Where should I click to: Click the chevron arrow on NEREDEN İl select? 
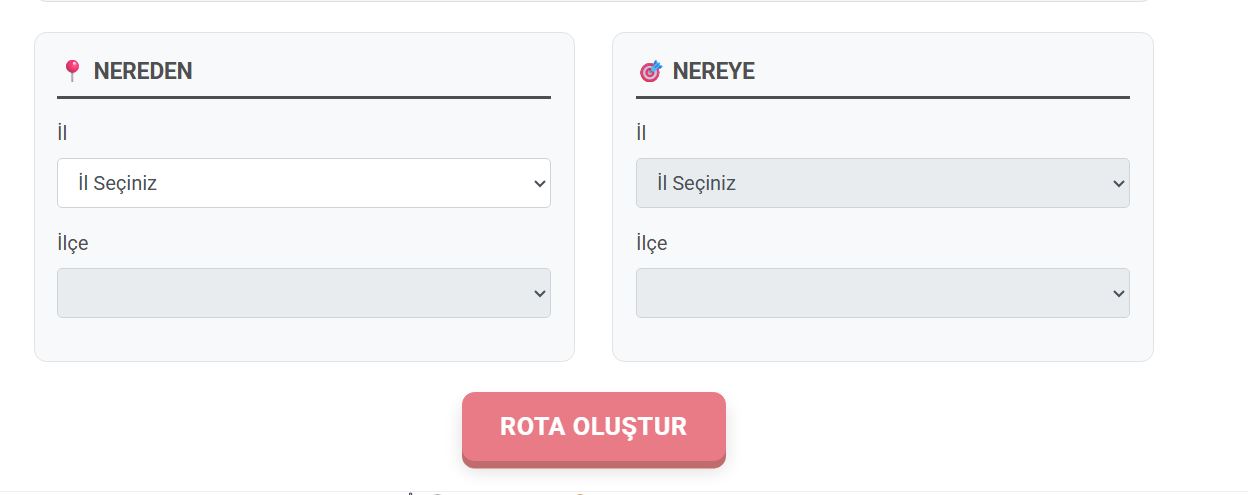pos(540,183)
